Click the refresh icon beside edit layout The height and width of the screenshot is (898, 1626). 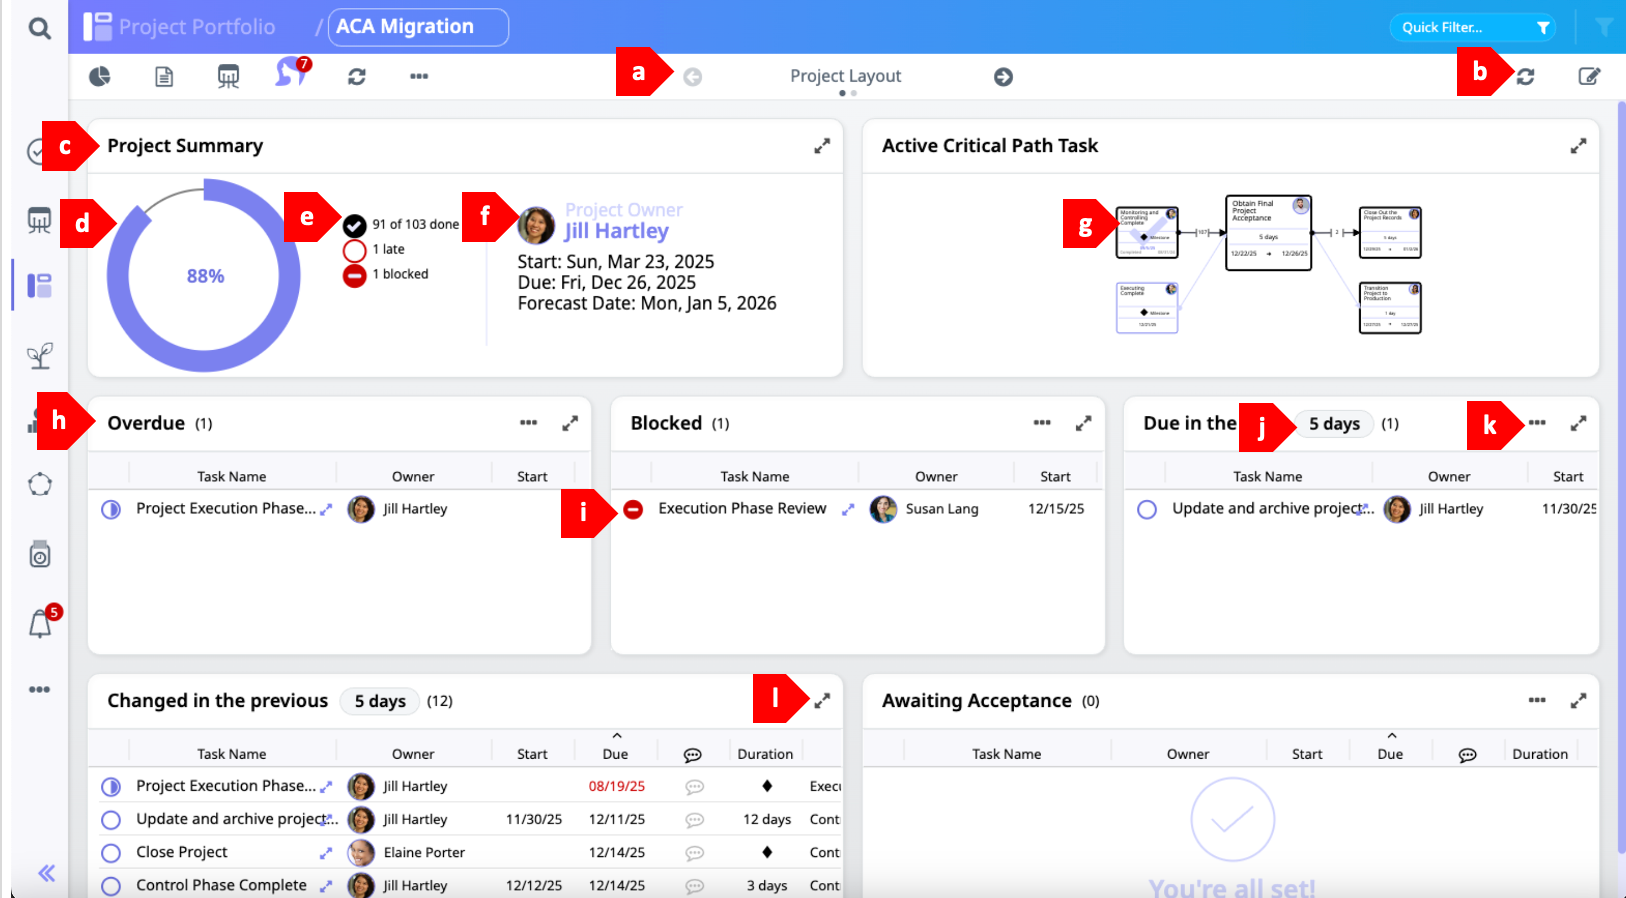click(x=1525, y=76)
